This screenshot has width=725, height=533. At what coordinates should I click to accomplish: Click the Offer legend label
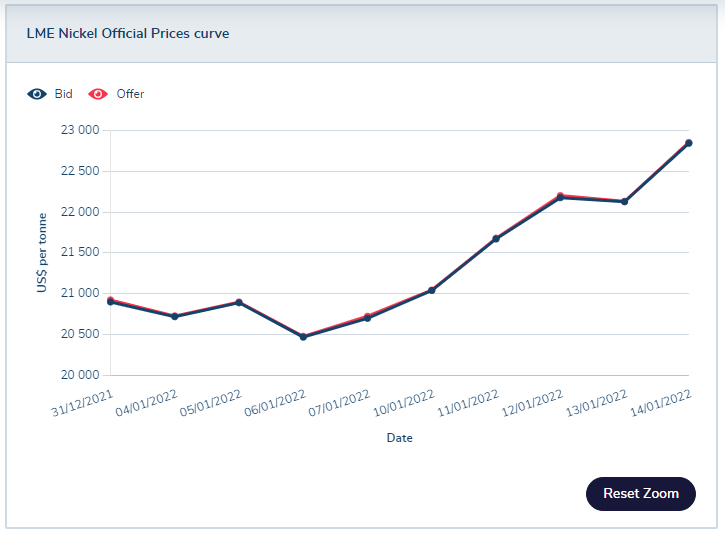point(130,94)
